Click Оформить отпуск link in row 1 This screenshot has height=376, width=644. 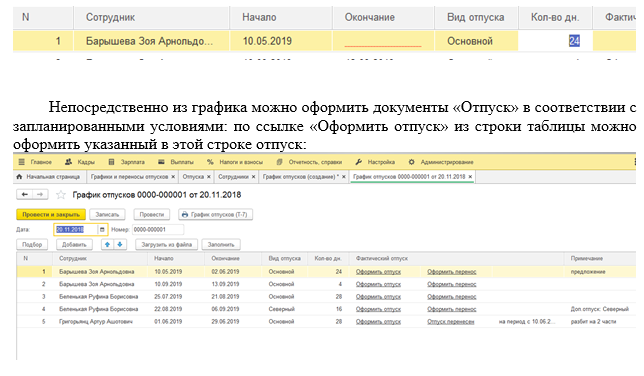378,272
